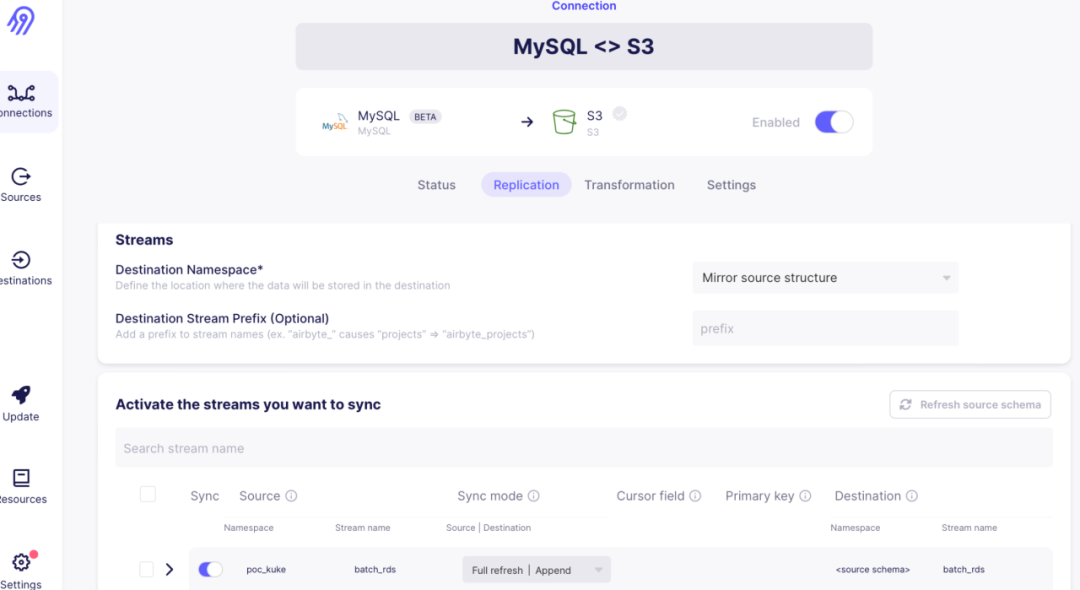
Task: Click the destination batch_rds stream name
Action: pos(964,569)
